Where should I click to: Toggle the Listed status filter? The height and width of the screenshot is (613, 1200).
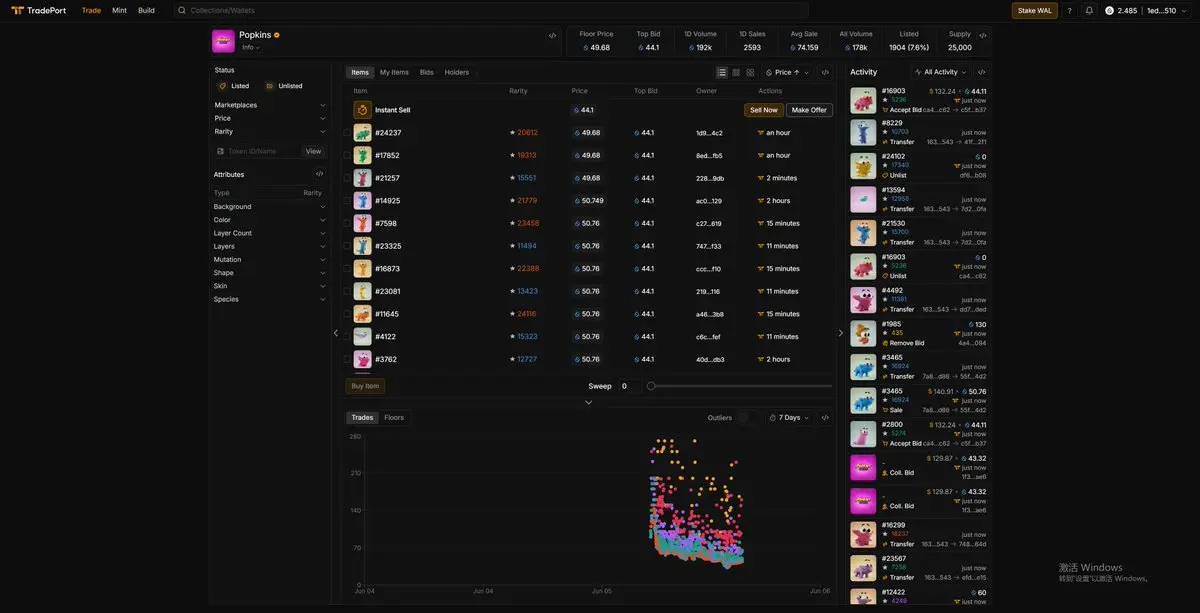tap(234, 86)
